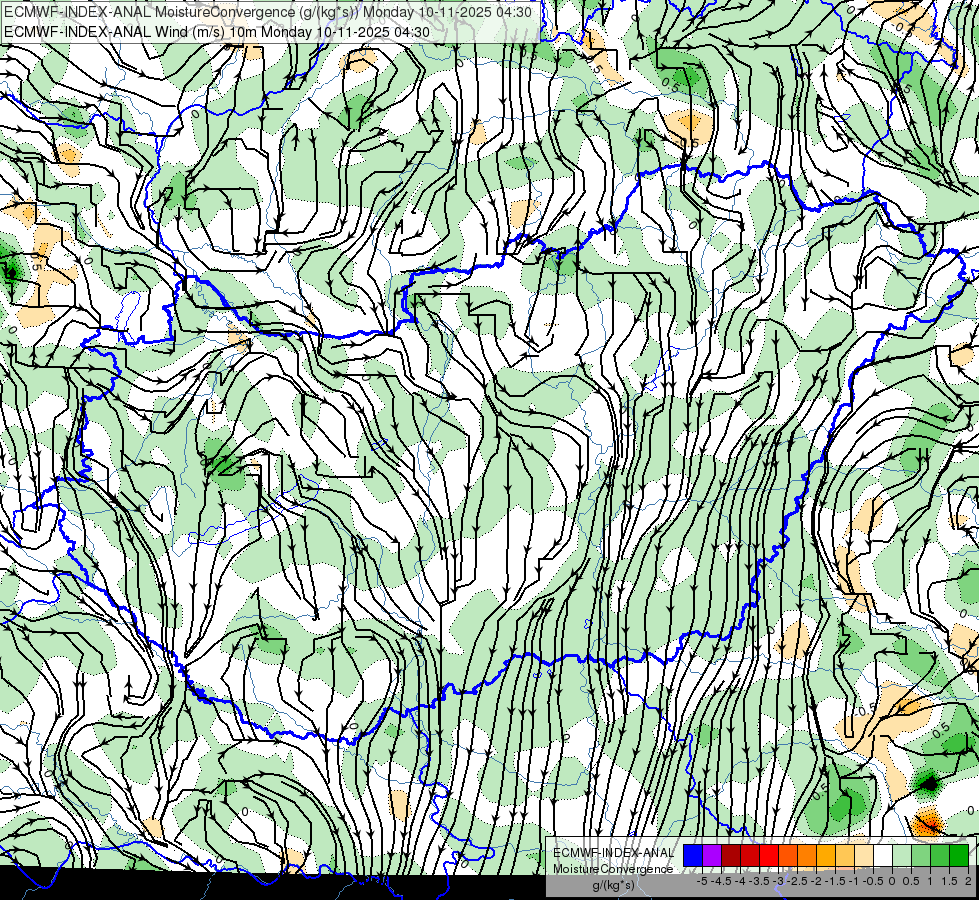Pick the darkest green swatch between 1.5 and 2
Viewport: 979px width, 900px height.
pyautogui.click(x=959, y=855)
